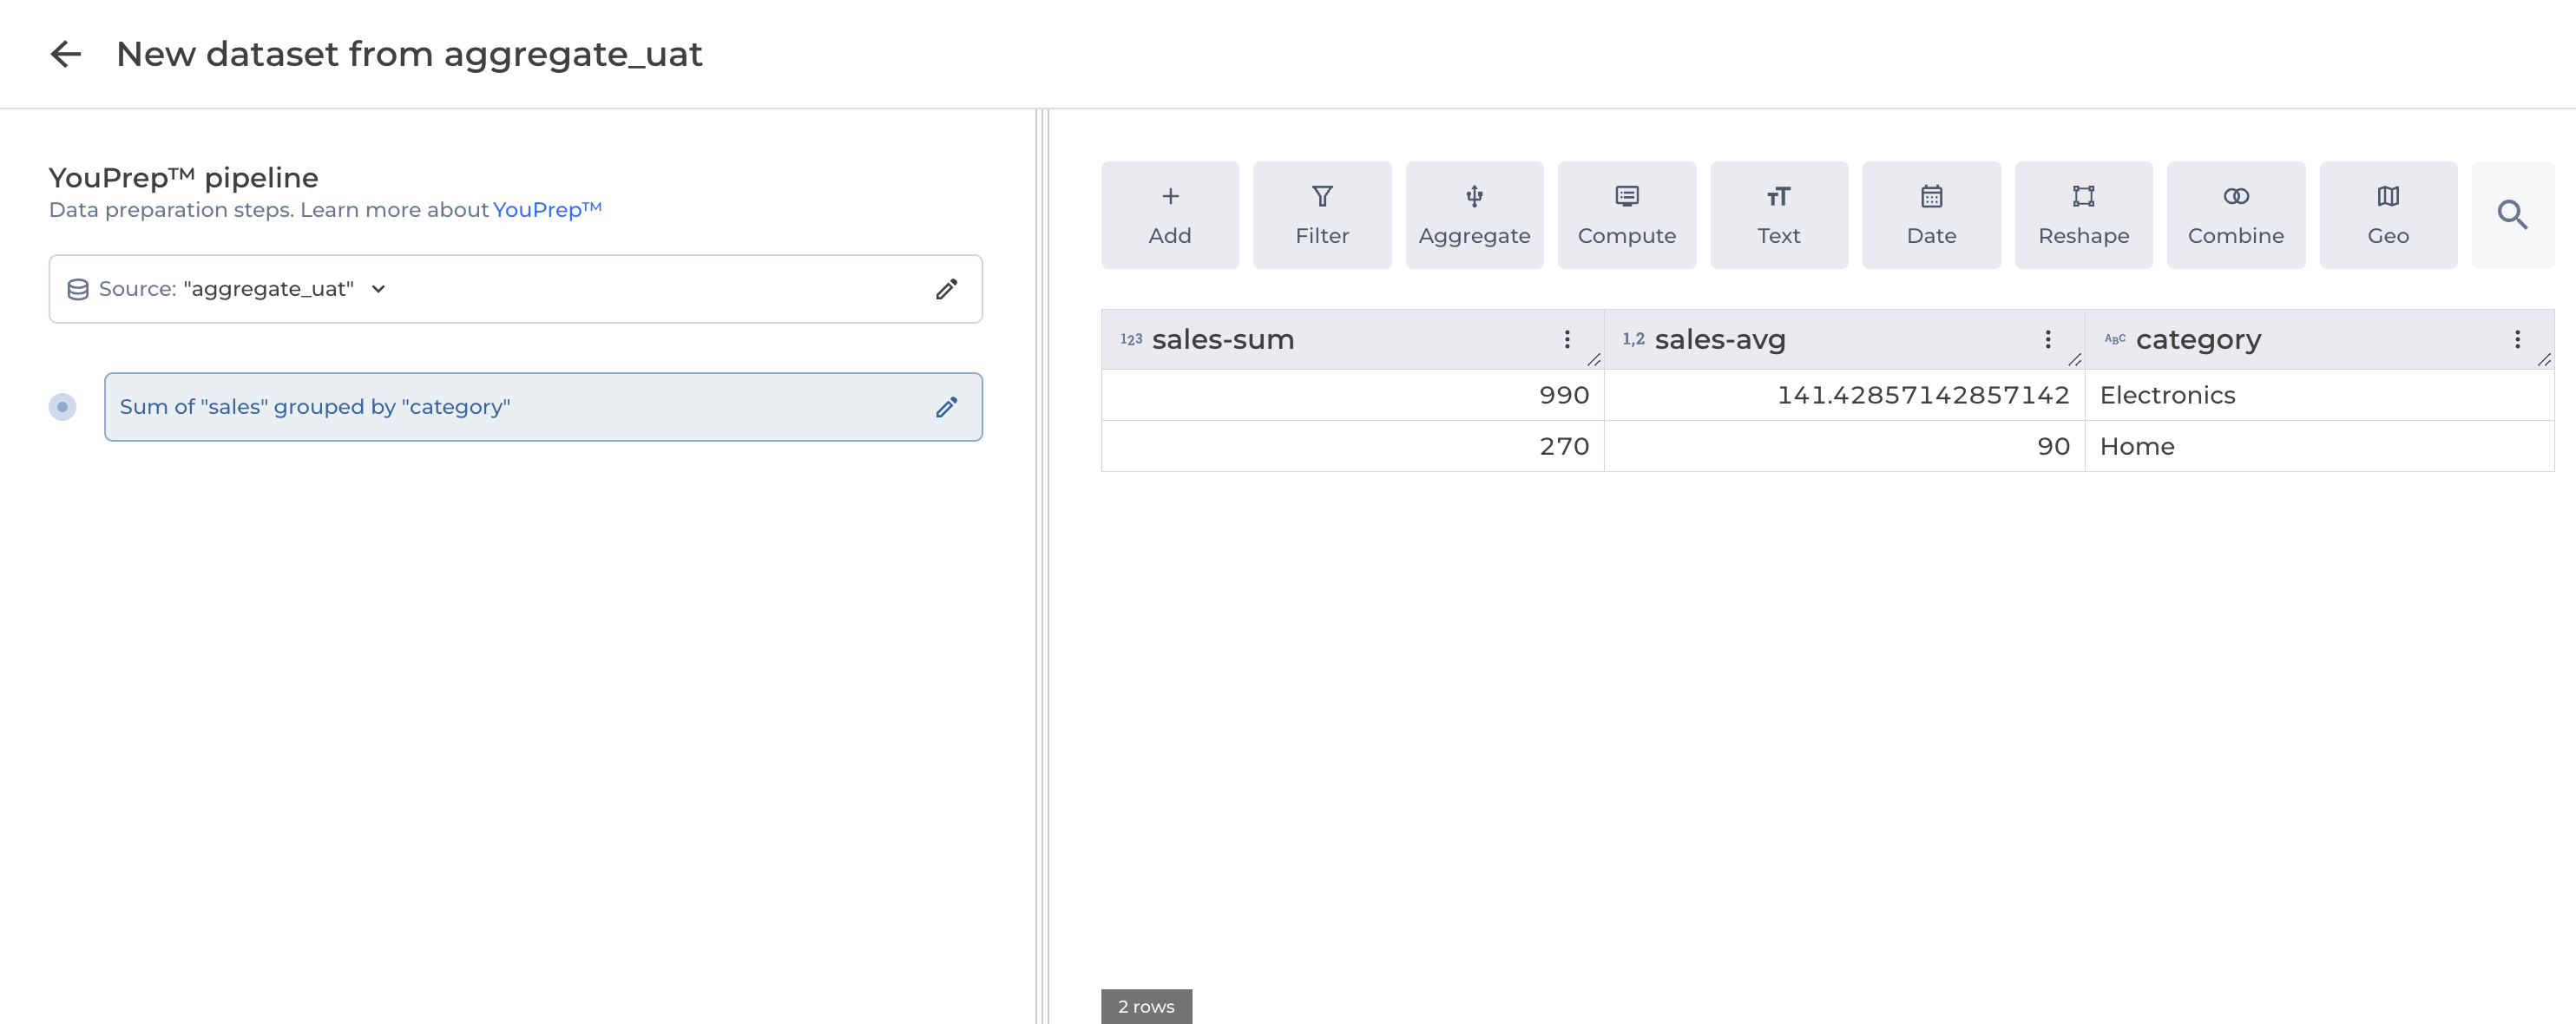
Task: Go back using the left arrow icon
Action: click(x=65, y=54)
